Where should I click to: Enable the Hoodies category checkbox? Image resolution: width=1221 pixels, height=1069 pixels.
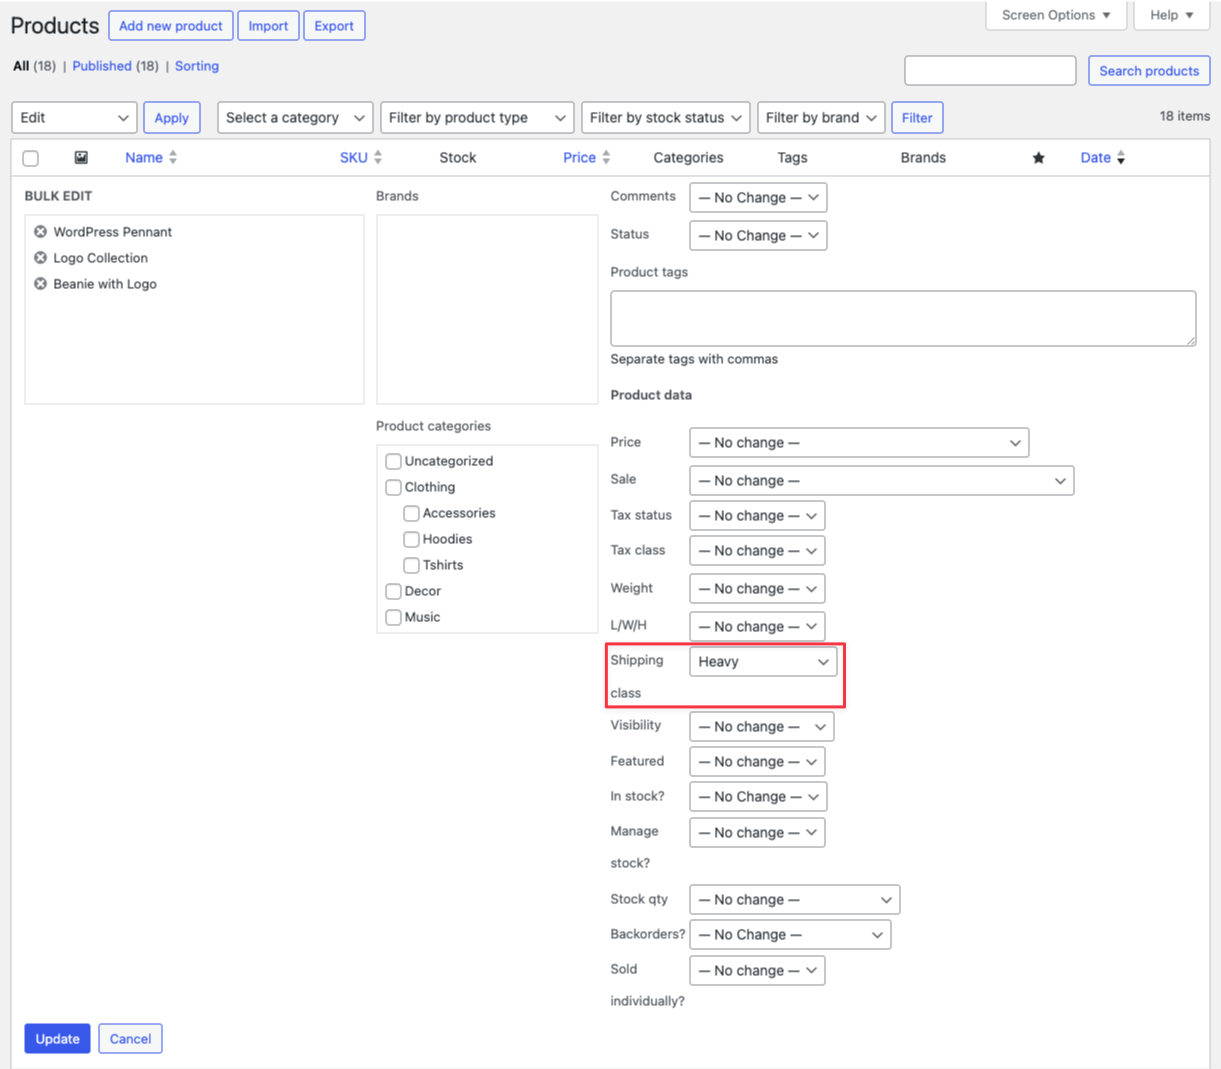[411, 539]
